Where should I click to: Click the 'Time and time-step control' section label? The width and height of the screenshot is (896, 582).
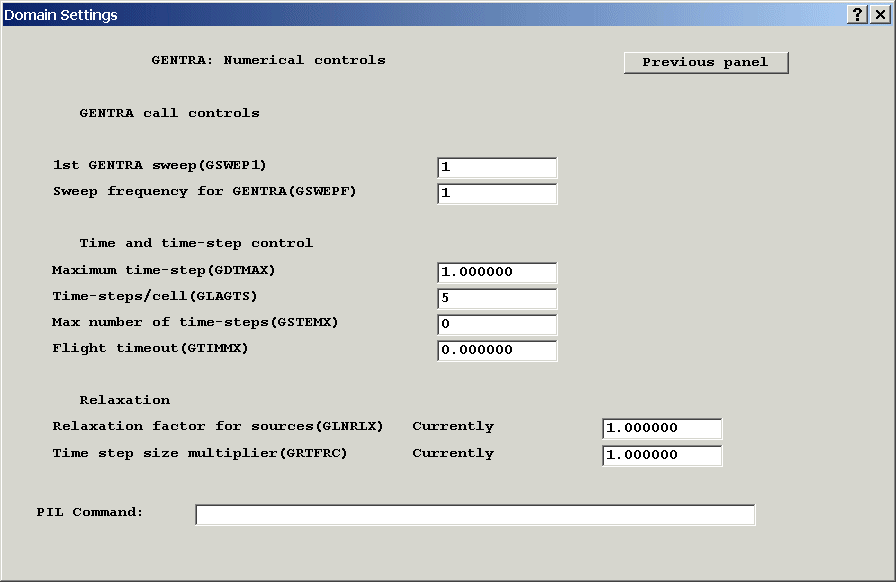click(x=196, y=243)
